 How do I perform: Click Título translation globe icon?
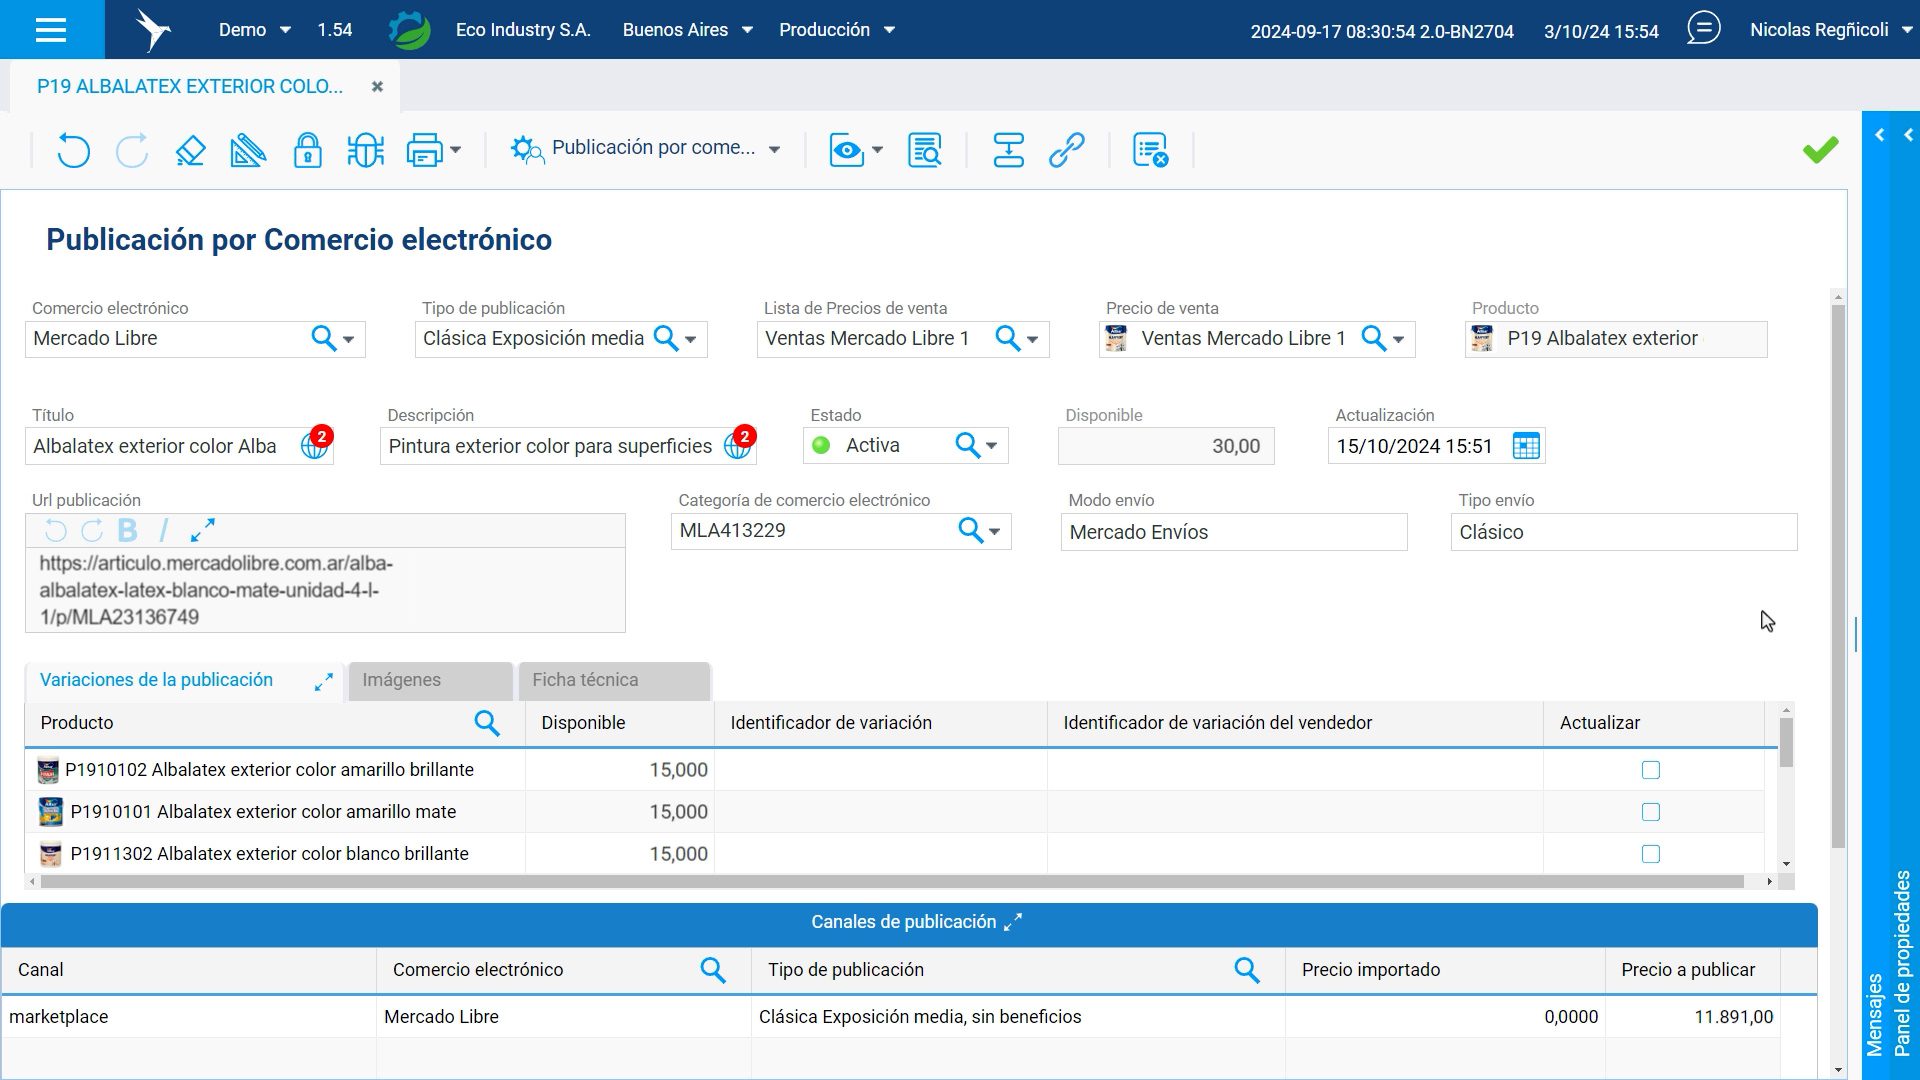click(314, 446)
